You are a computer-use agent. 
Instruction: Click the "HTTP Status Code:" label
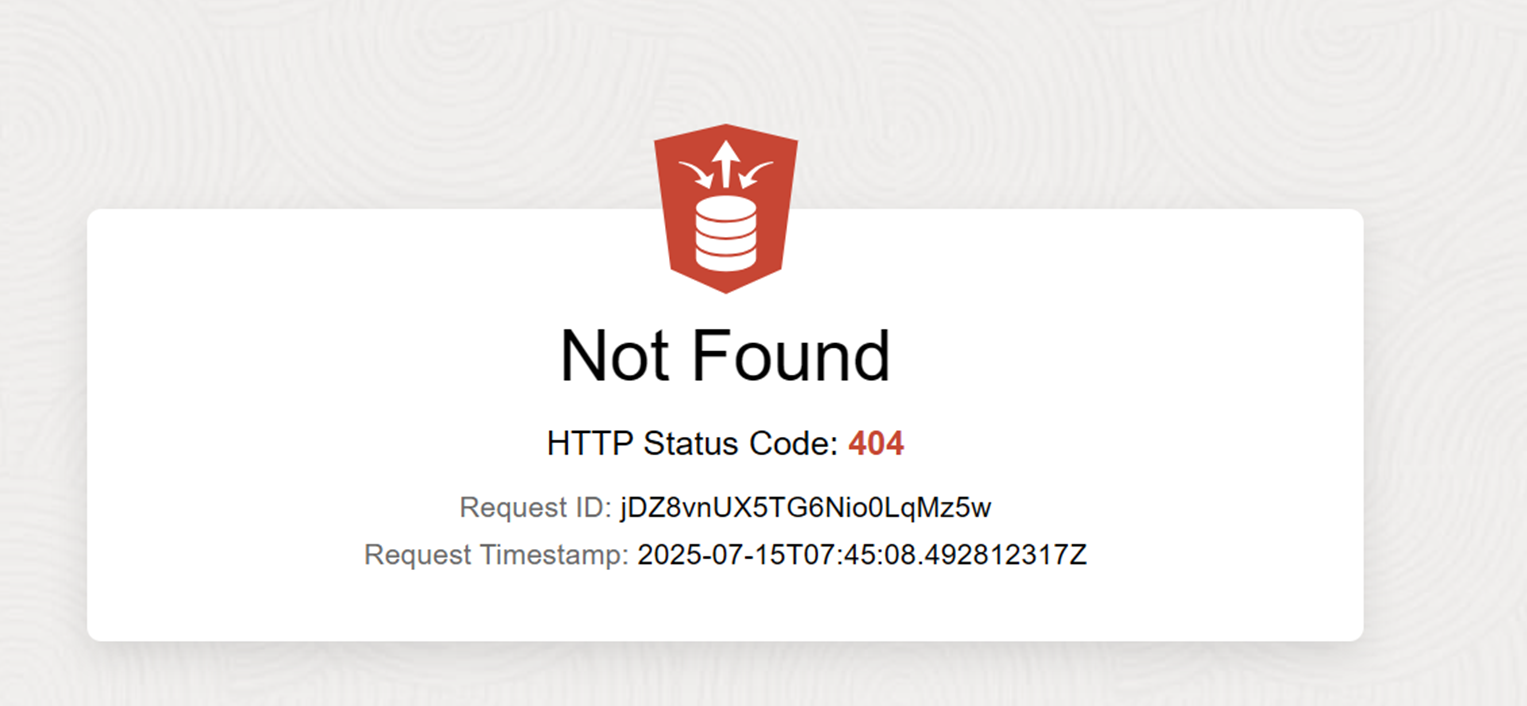point(693,443)
